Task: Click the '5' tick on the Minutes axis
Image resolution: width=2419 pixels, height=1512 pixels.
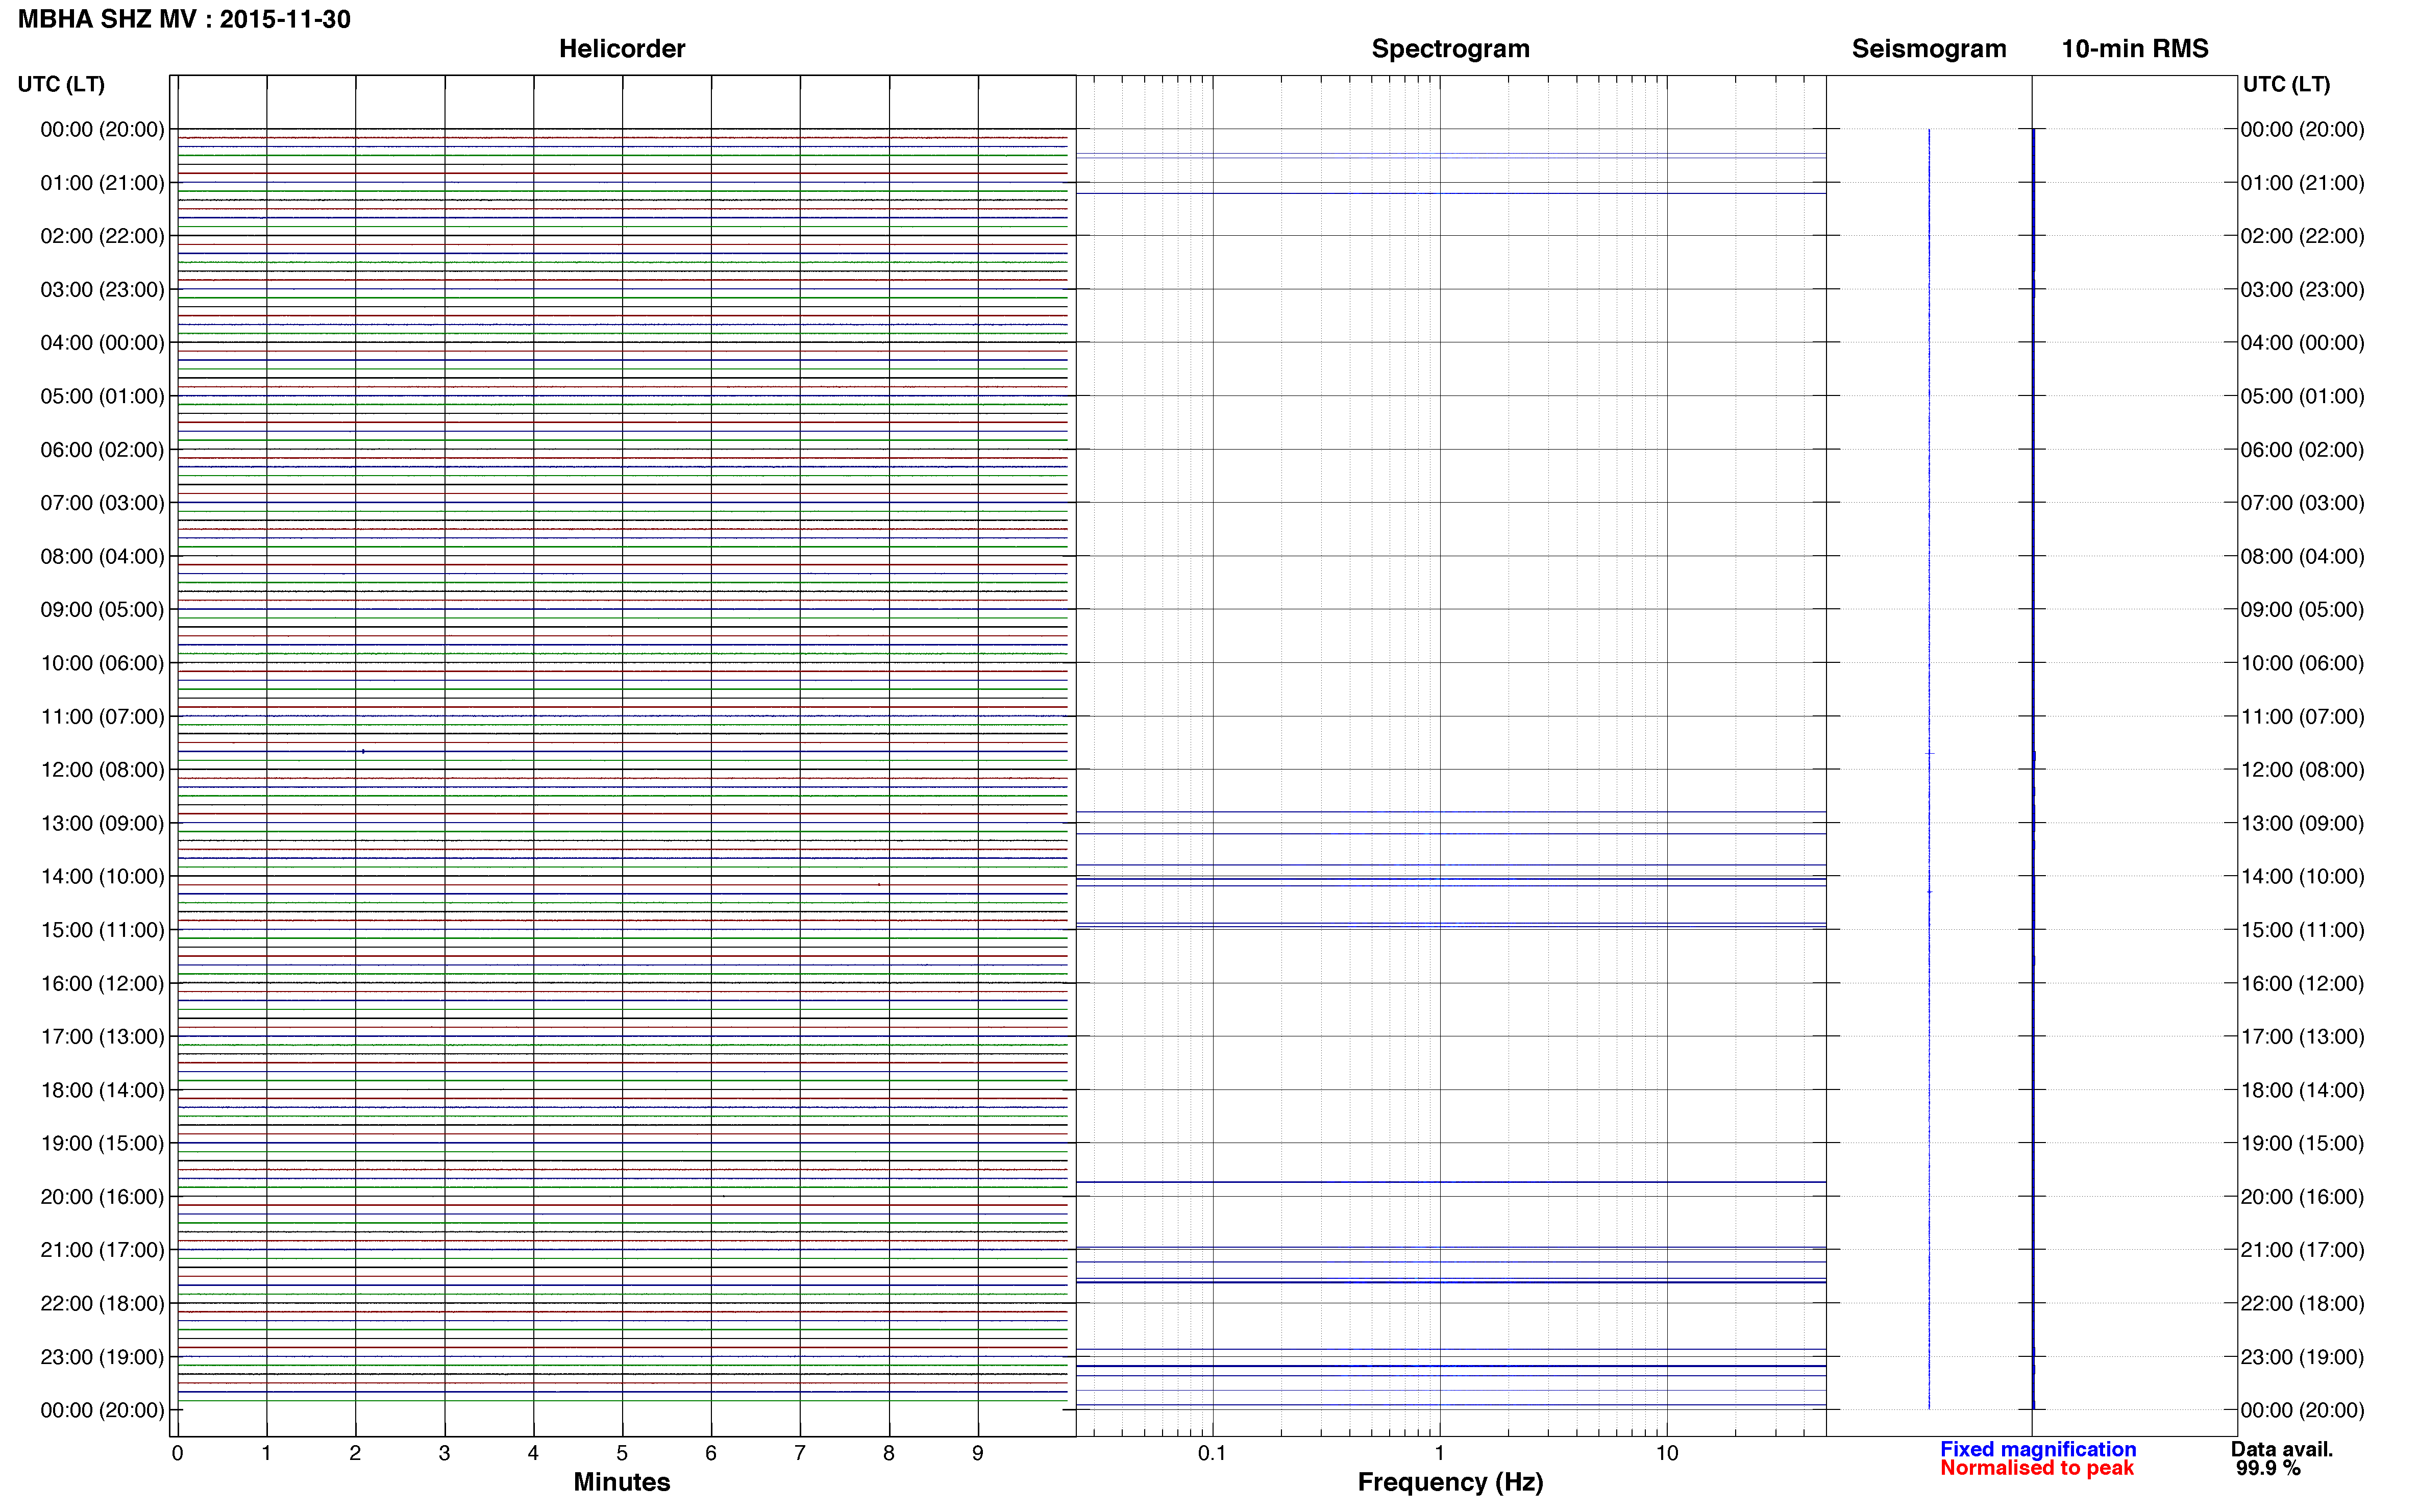Action: click(622, 1453)
